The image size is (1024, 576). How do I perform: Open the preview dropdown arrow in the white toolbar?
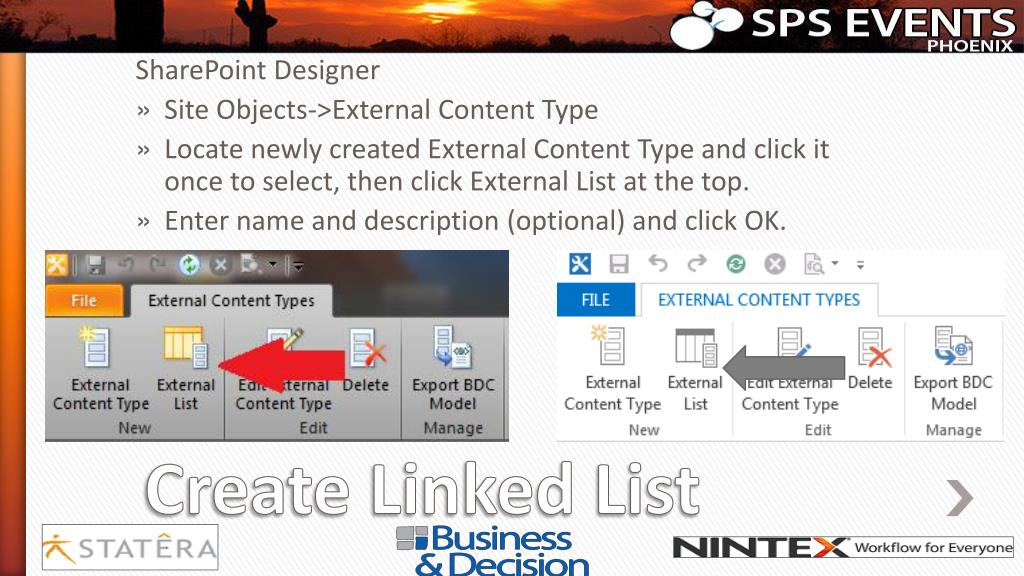pyautogui.click(x=835, y=264)
